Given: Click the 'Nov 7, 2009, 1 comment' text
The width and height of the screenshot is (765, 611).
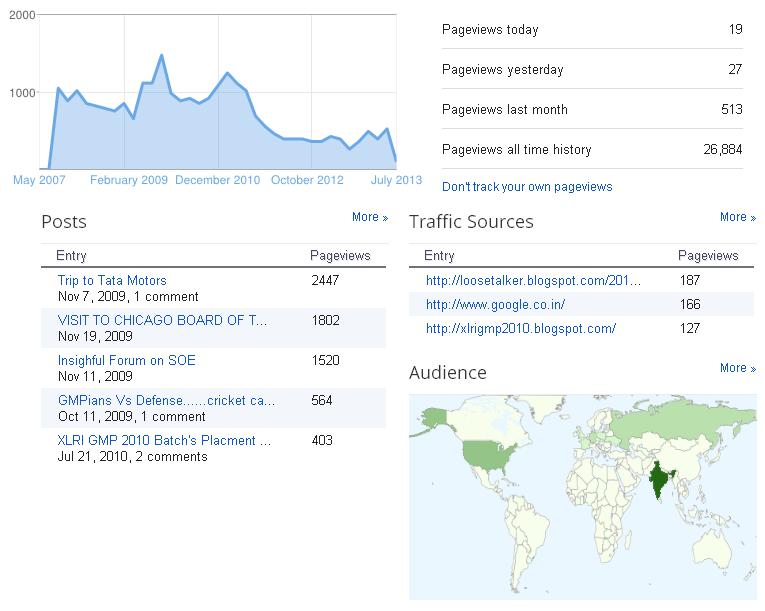Looking at the screenshot, I should 128,297.
